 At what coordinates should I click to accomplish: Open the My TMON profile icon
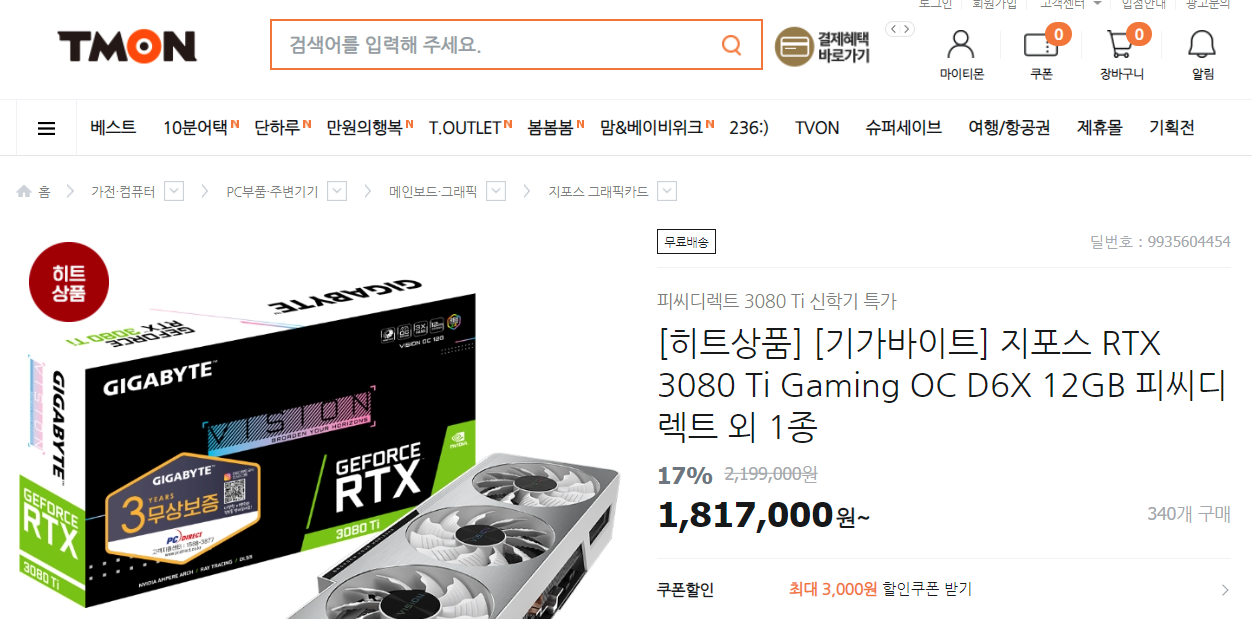(x=961, y=45)
